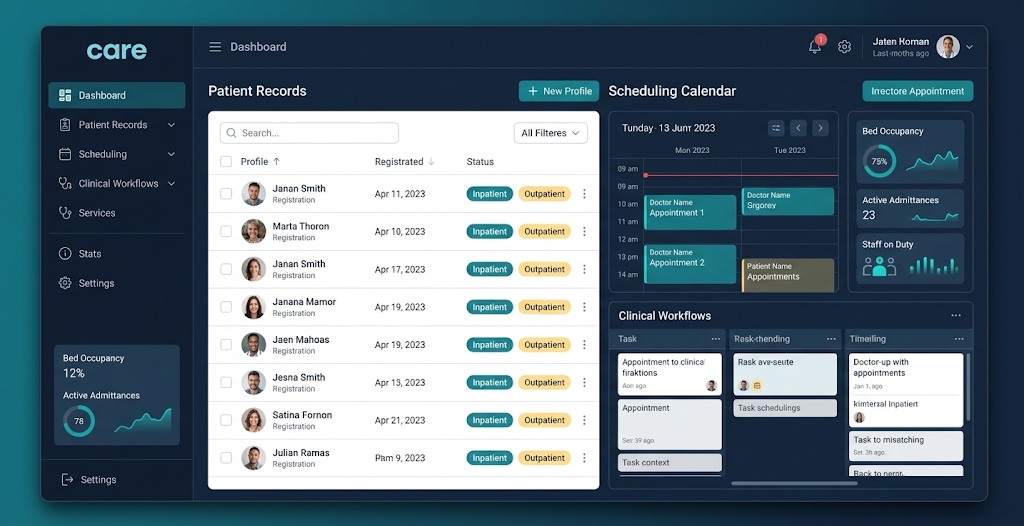Click the Services stethoscope icon
This screenshot has height=526, width=1024.
(65, 213)
